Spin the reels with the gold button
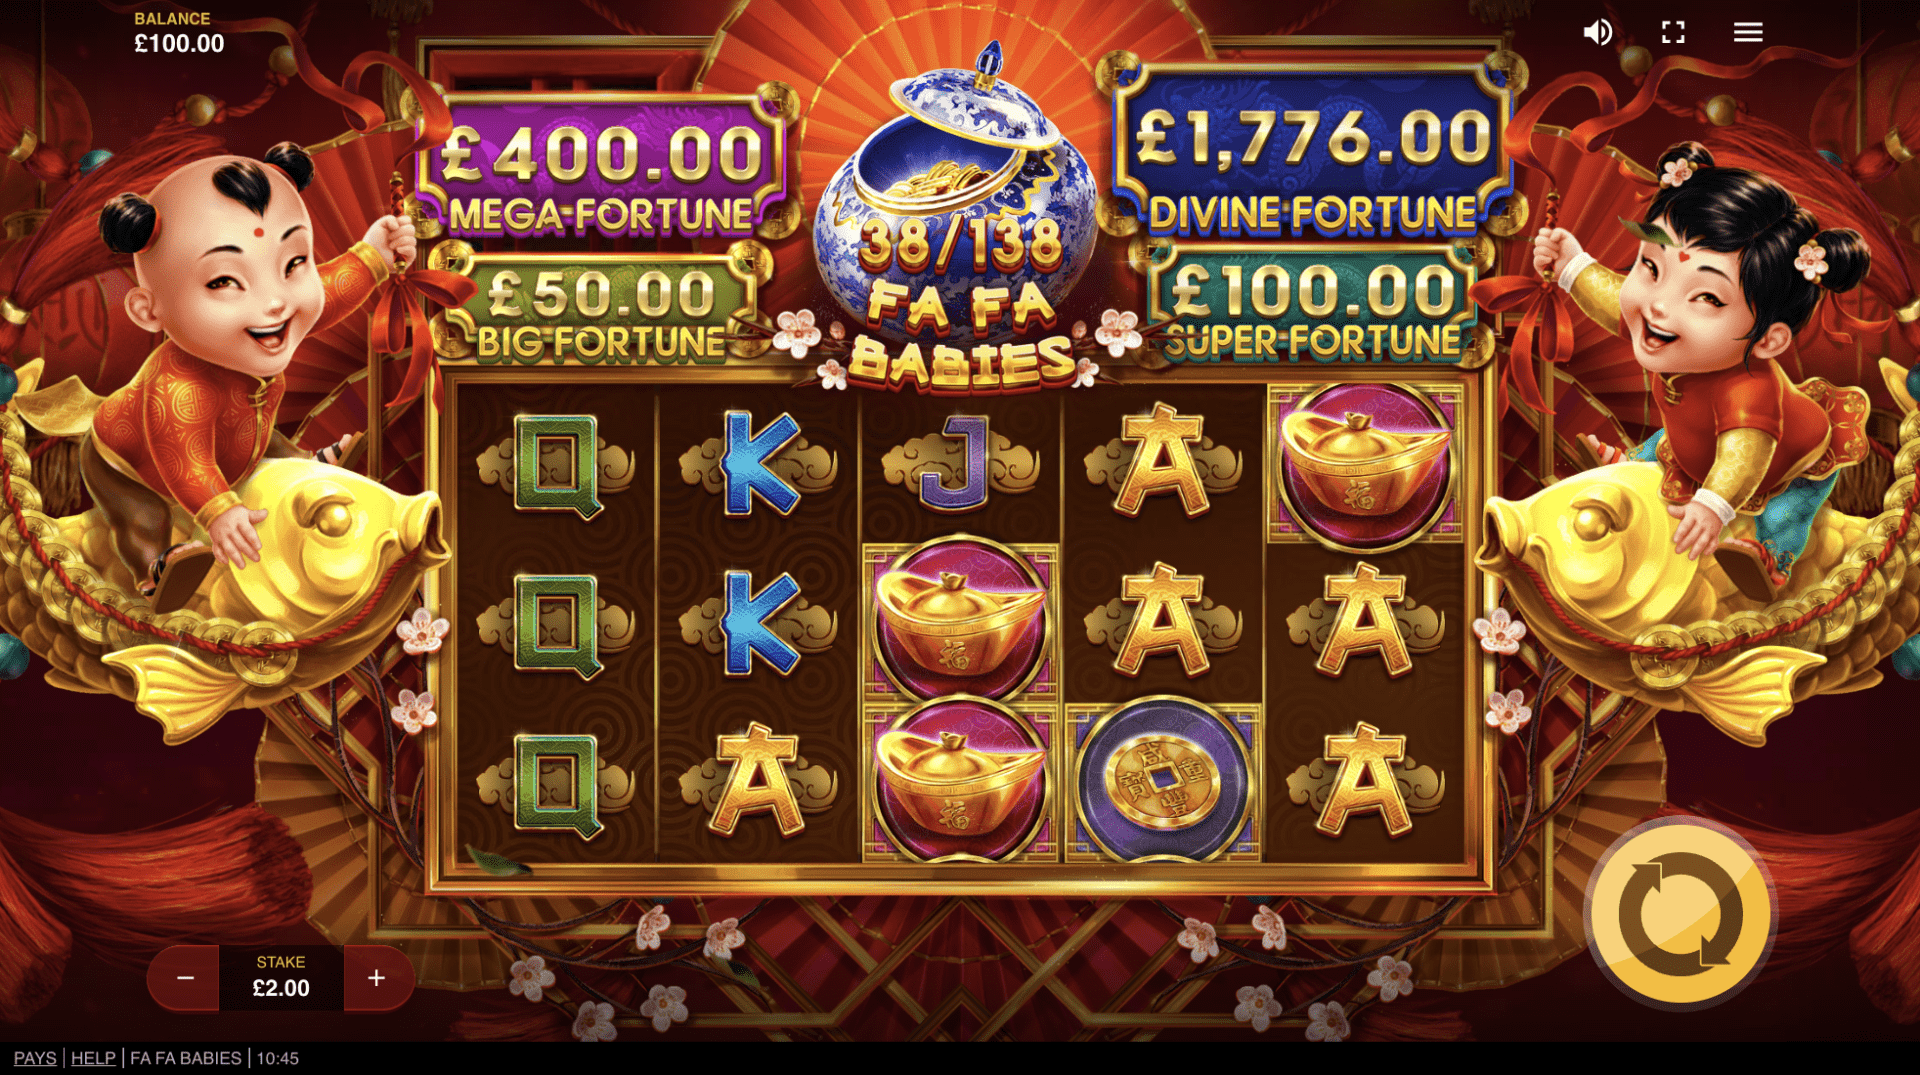This screenshot has width=1920, height=1075. [x=1680, y=913]
